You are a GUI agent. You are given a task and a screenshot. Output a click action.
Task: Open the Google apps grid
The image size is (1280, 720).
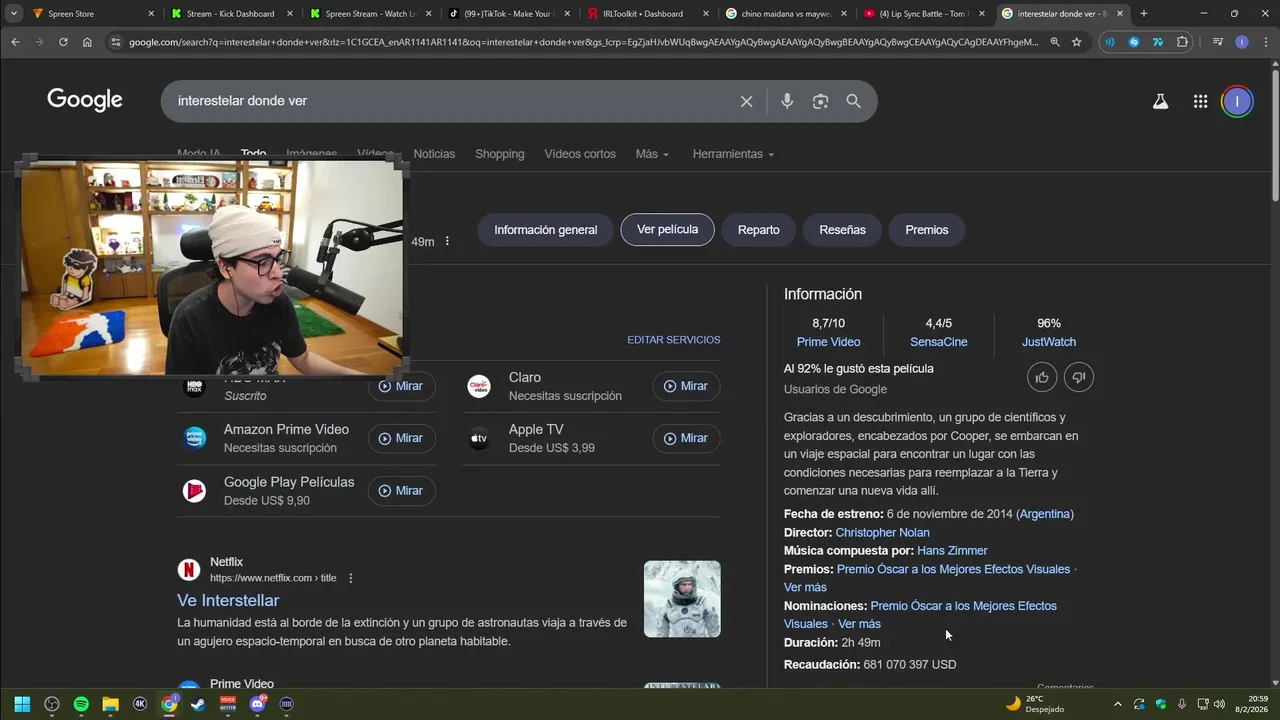point(1200,101)
